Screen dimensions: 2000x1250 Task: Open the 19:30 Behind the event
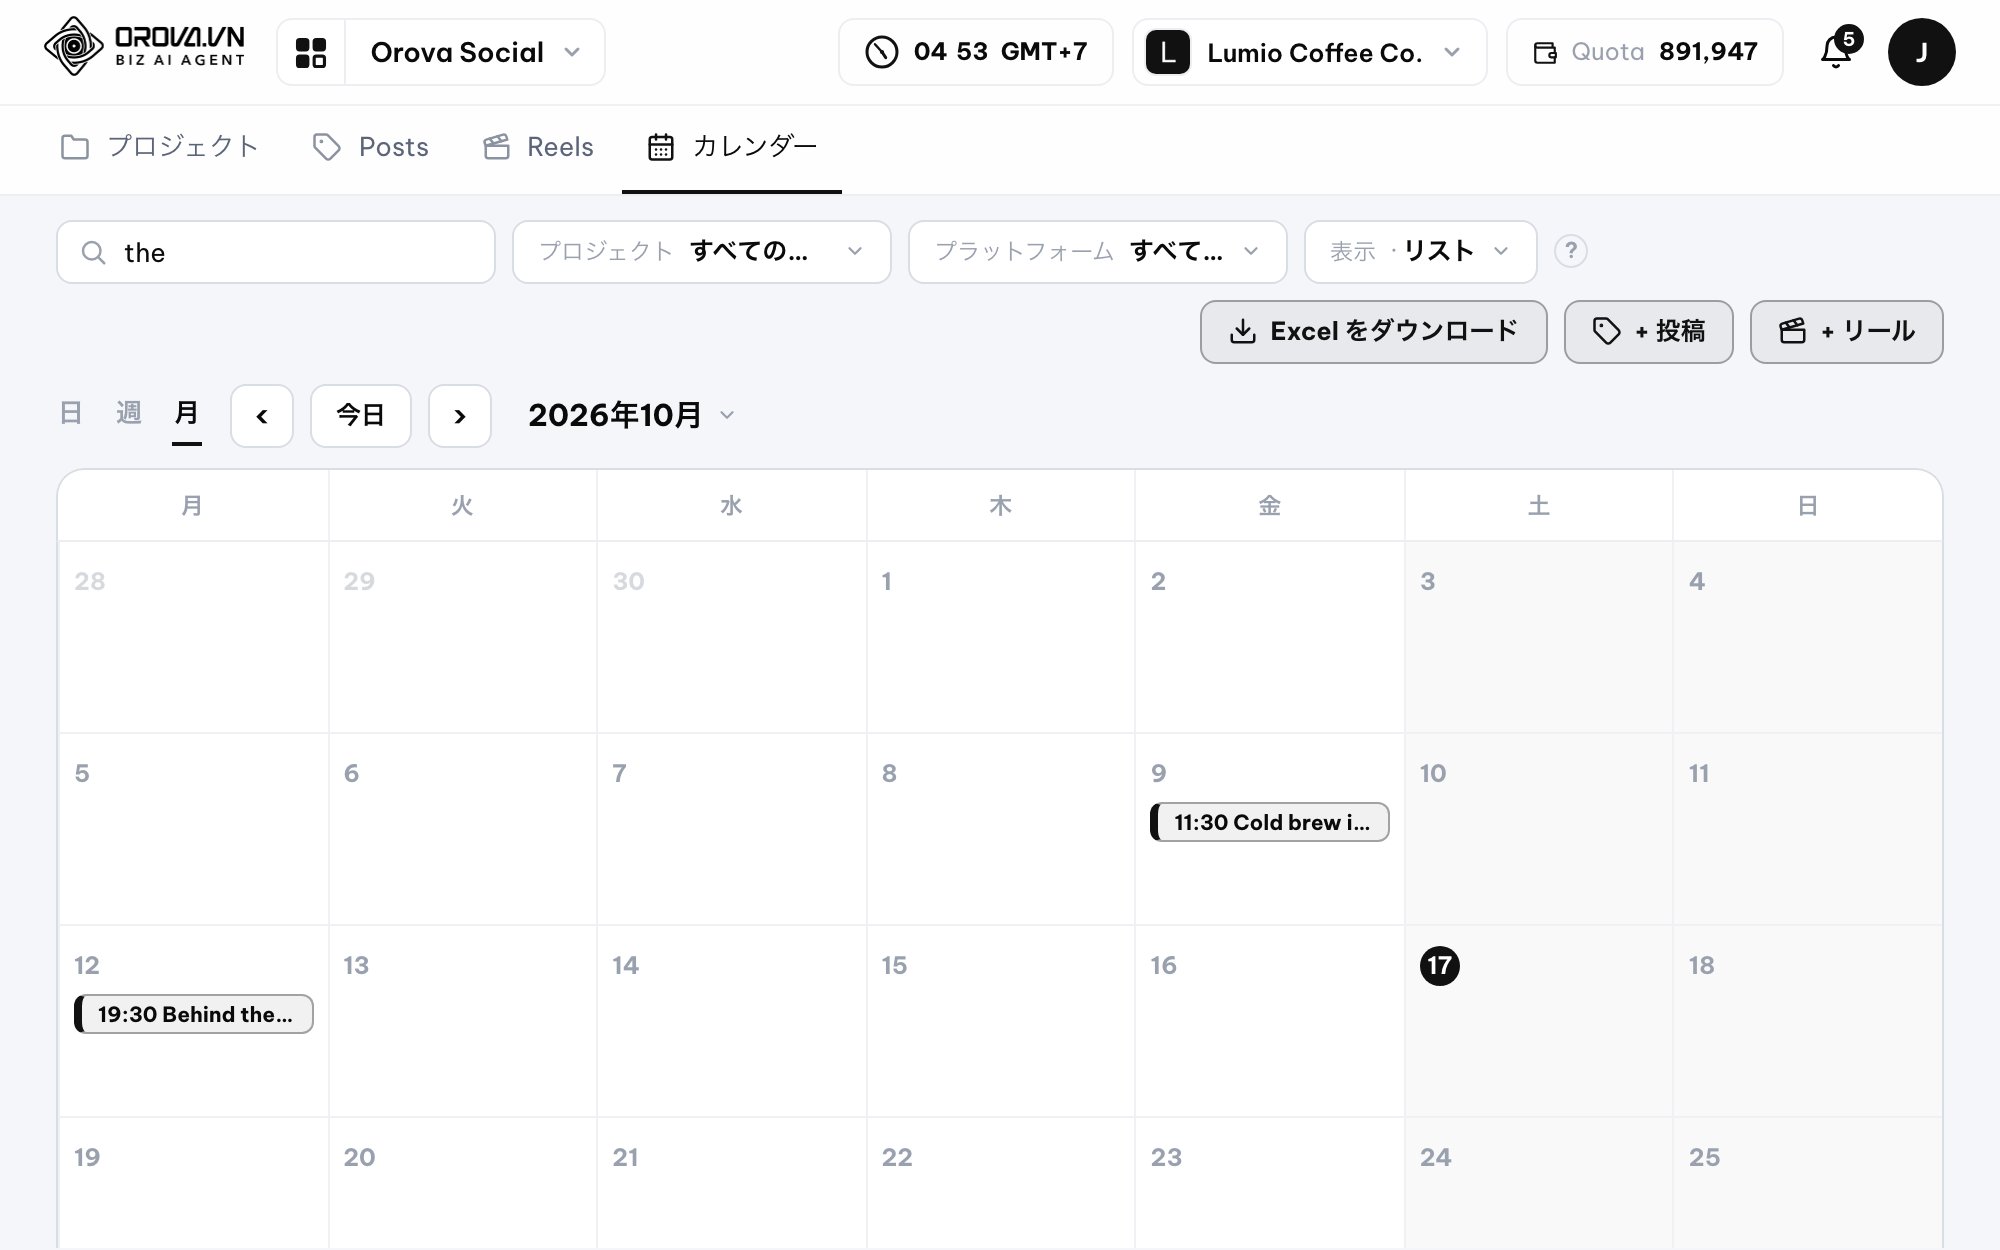coord(194,1014)
